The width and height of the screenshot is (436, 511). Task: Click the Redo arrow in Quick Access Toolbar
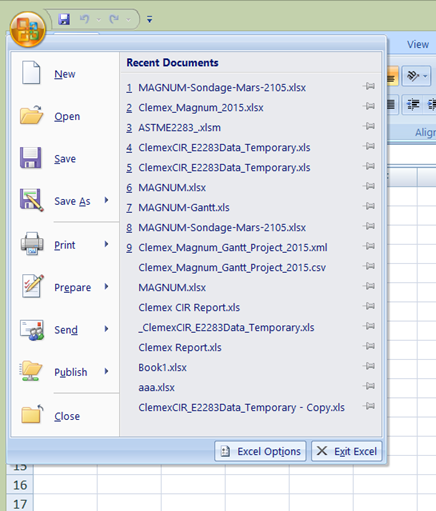(x=114, y=19)
